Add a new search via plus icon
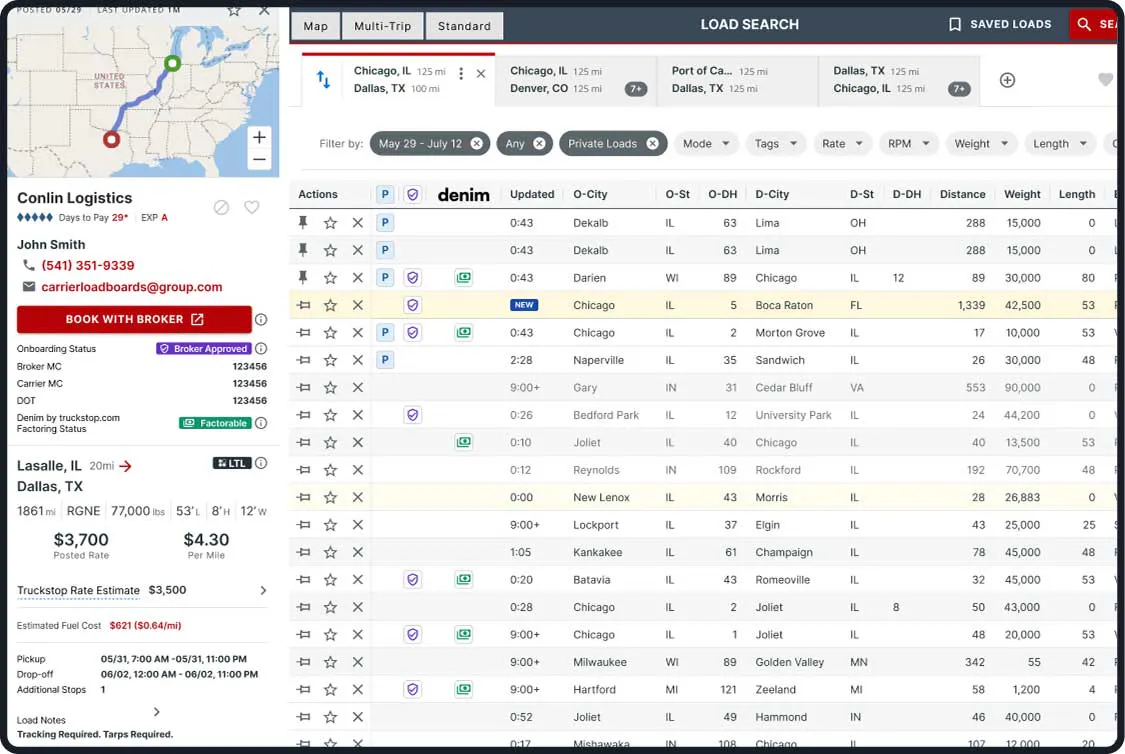1125x754 pixels. point(1007,79)
